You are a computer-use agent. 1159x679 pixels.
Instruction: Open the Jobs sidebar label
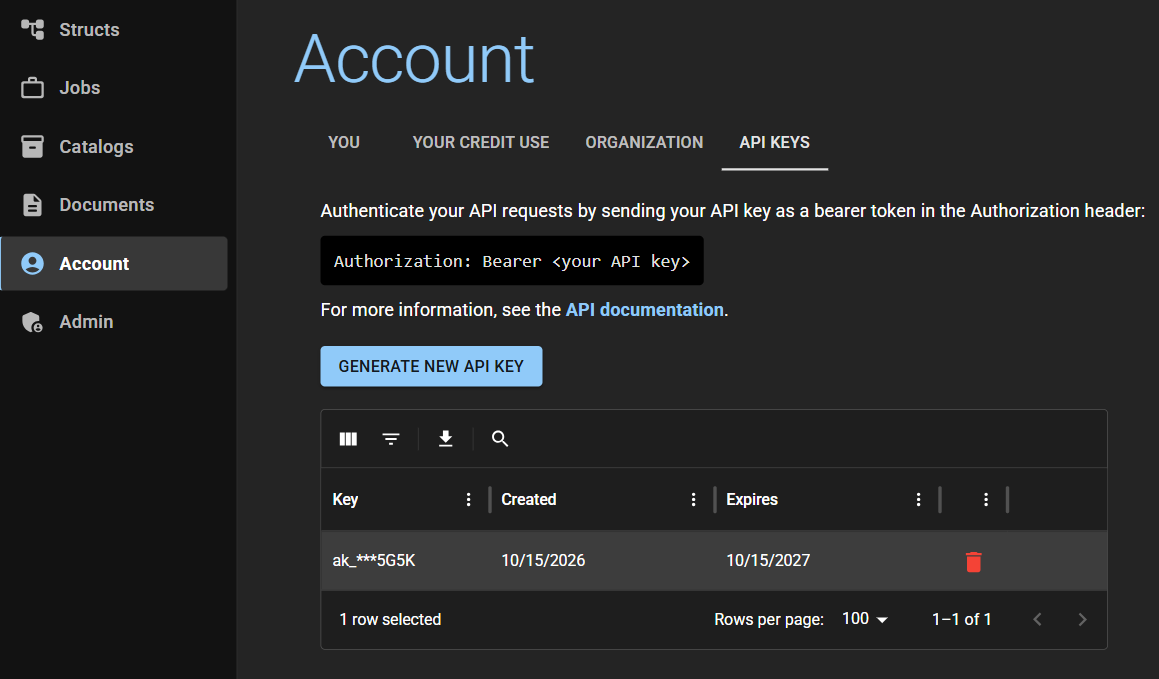coord(80,88)
